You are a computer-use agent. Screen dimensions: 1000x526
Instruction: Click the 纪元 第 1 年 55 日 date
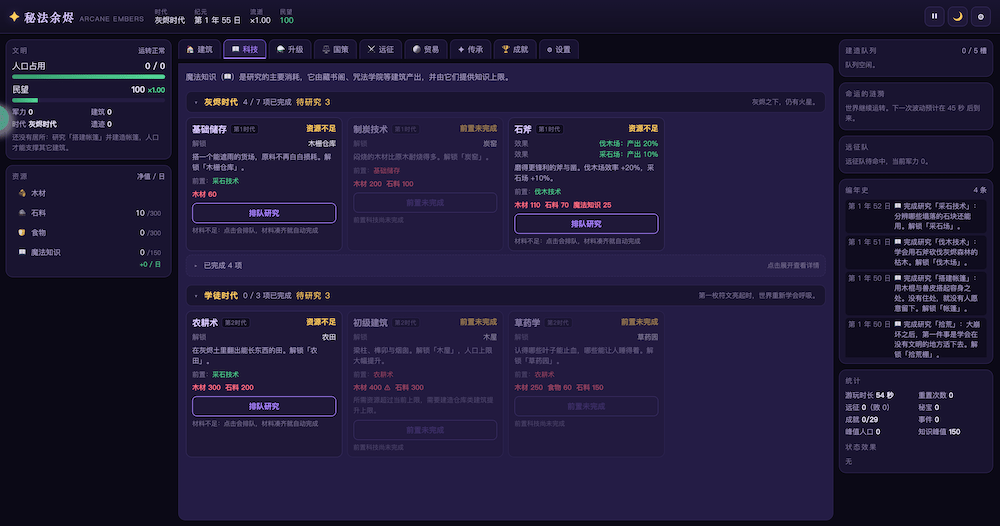click(x=217, y=17)
